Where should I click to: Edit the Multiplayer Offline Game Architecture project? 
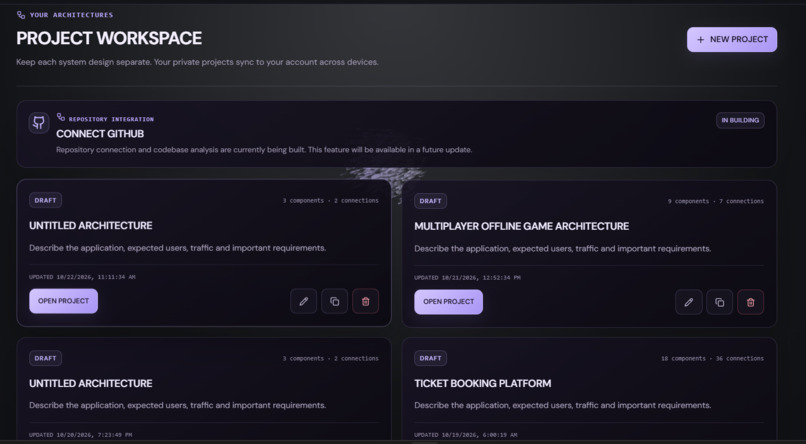688,302
